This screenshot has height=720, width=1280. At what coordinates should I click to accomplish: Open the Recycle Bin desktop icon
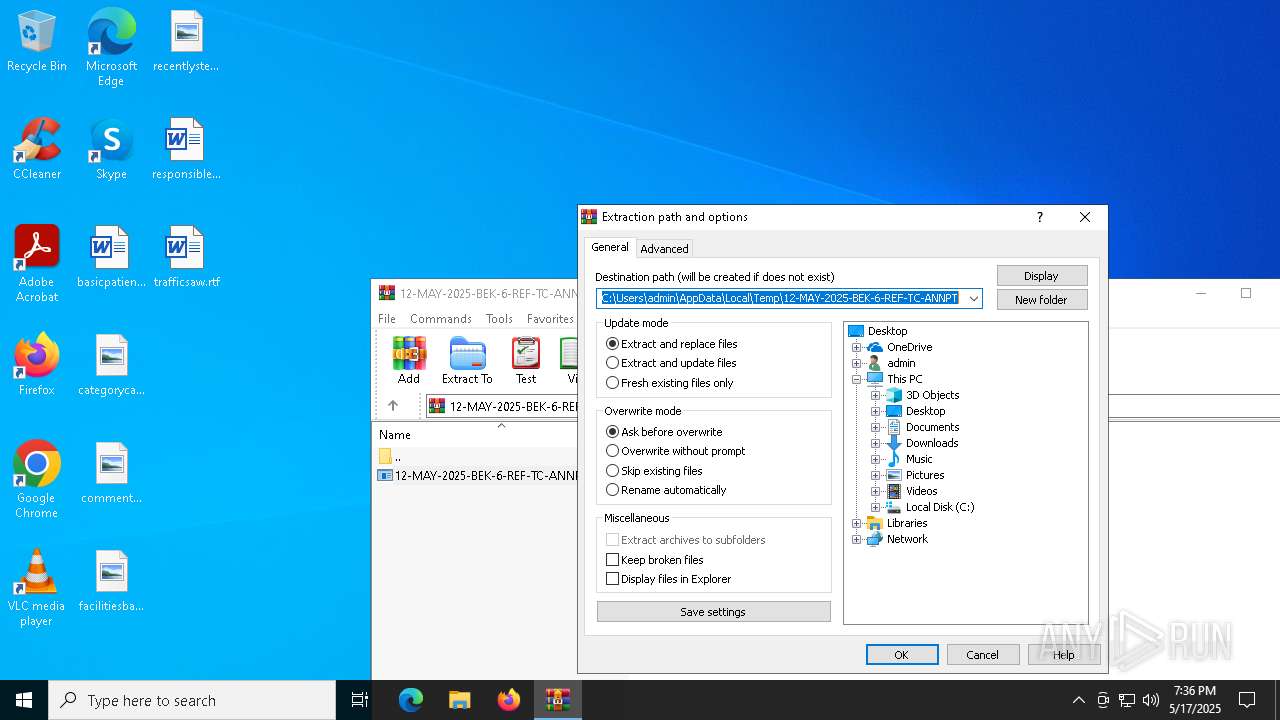tap(37, 42)
